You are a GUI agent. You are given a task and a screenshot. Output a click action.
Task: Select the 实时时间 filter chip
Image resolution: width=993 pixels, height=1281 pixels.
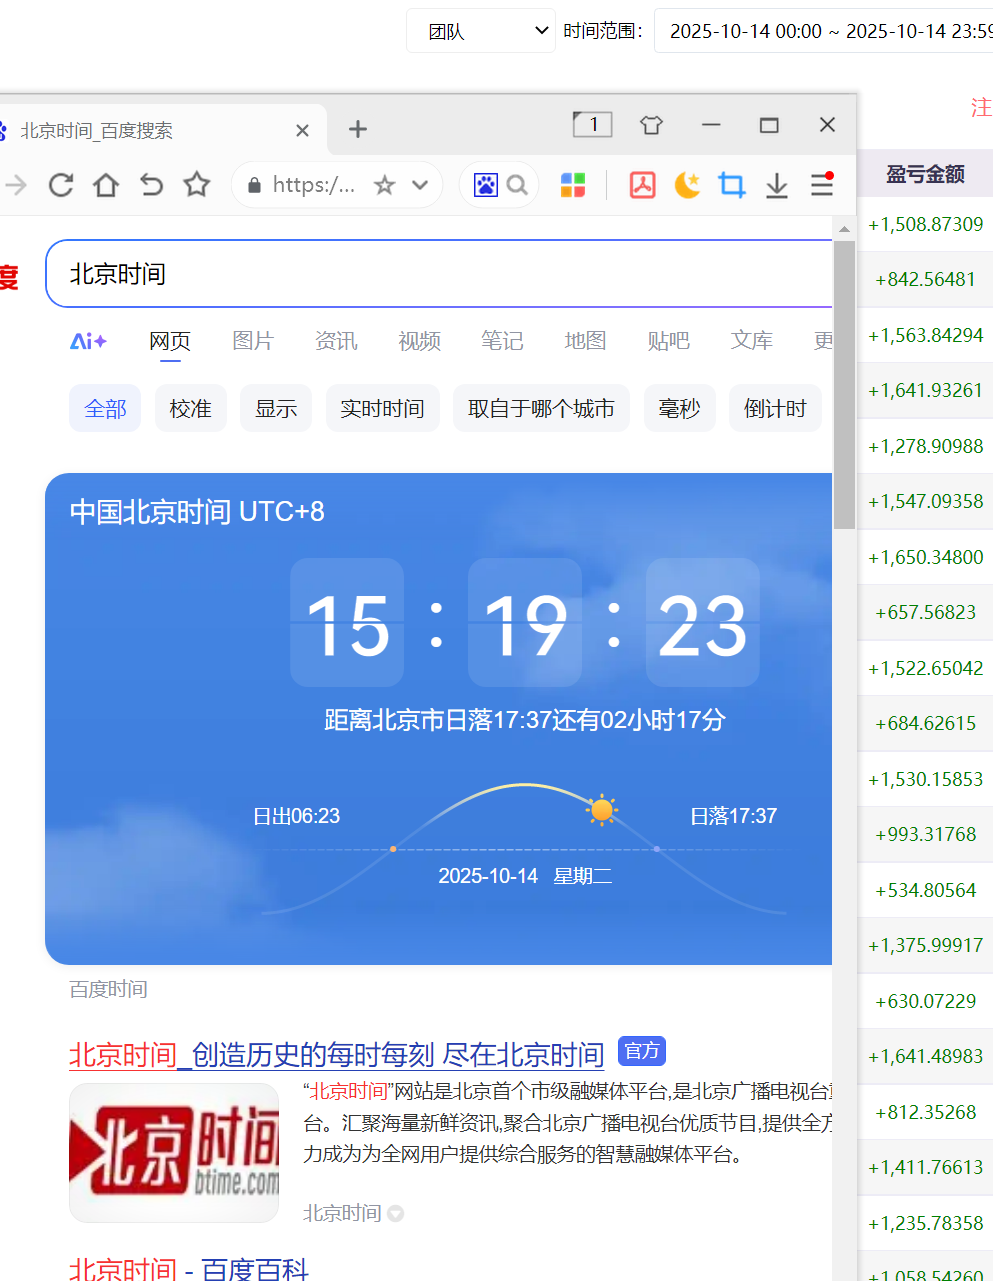pos(383,408)
